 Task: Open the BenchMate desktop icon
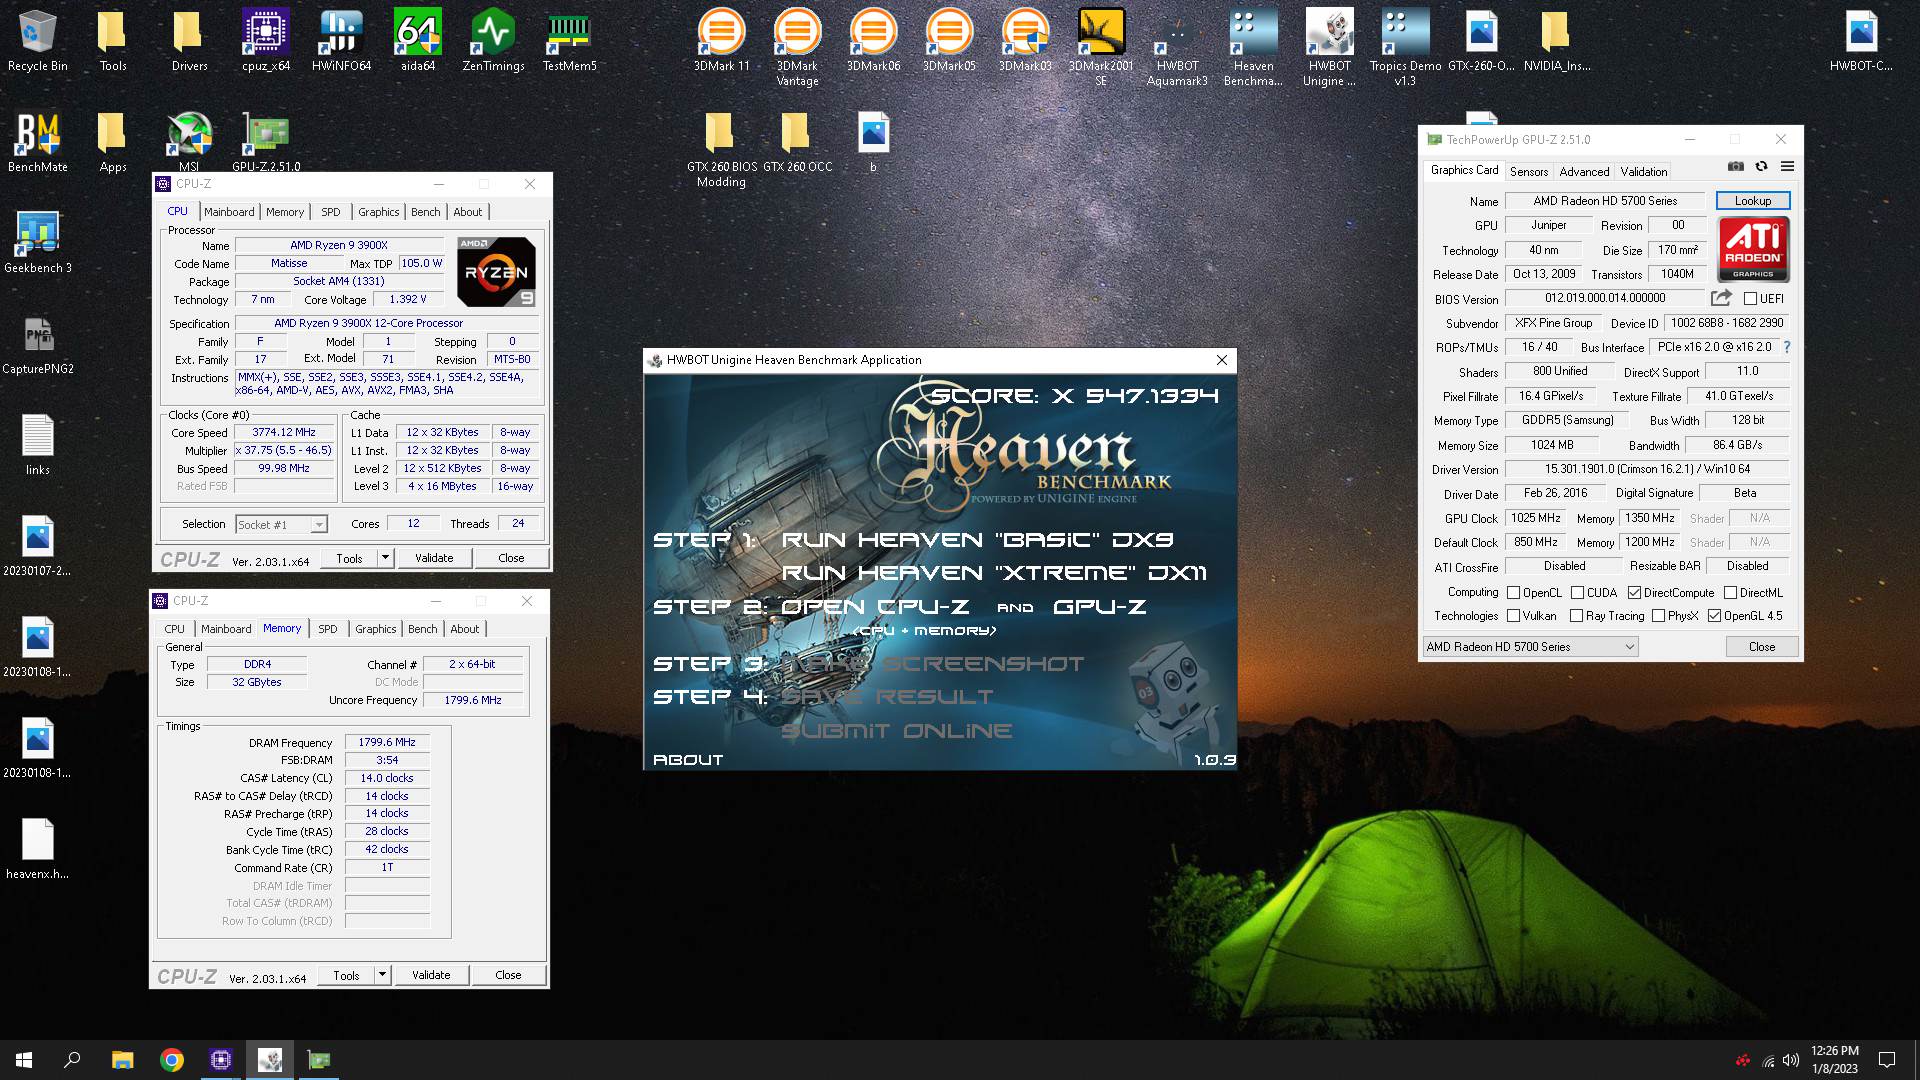(38, 142)
